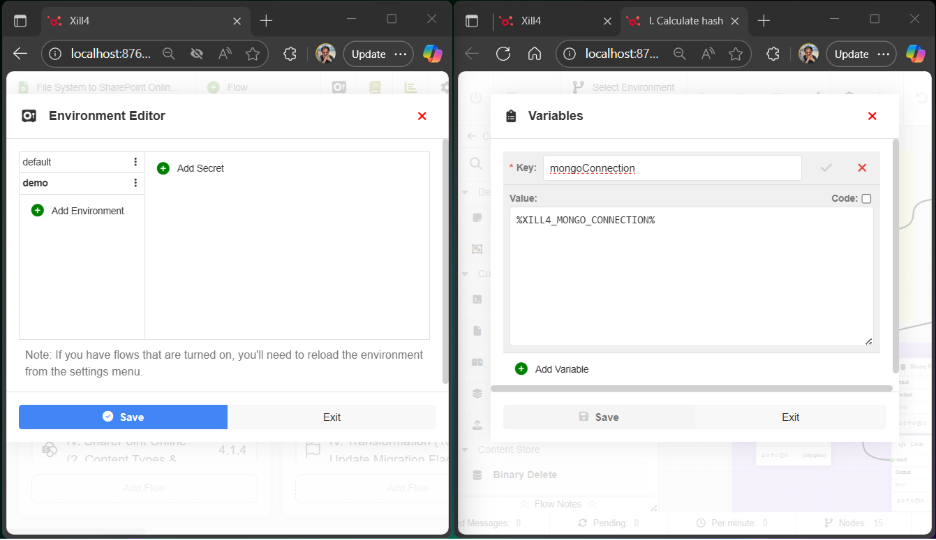Close the I. Calculate hash tab

pyautogui.click(x=735, y=21)
